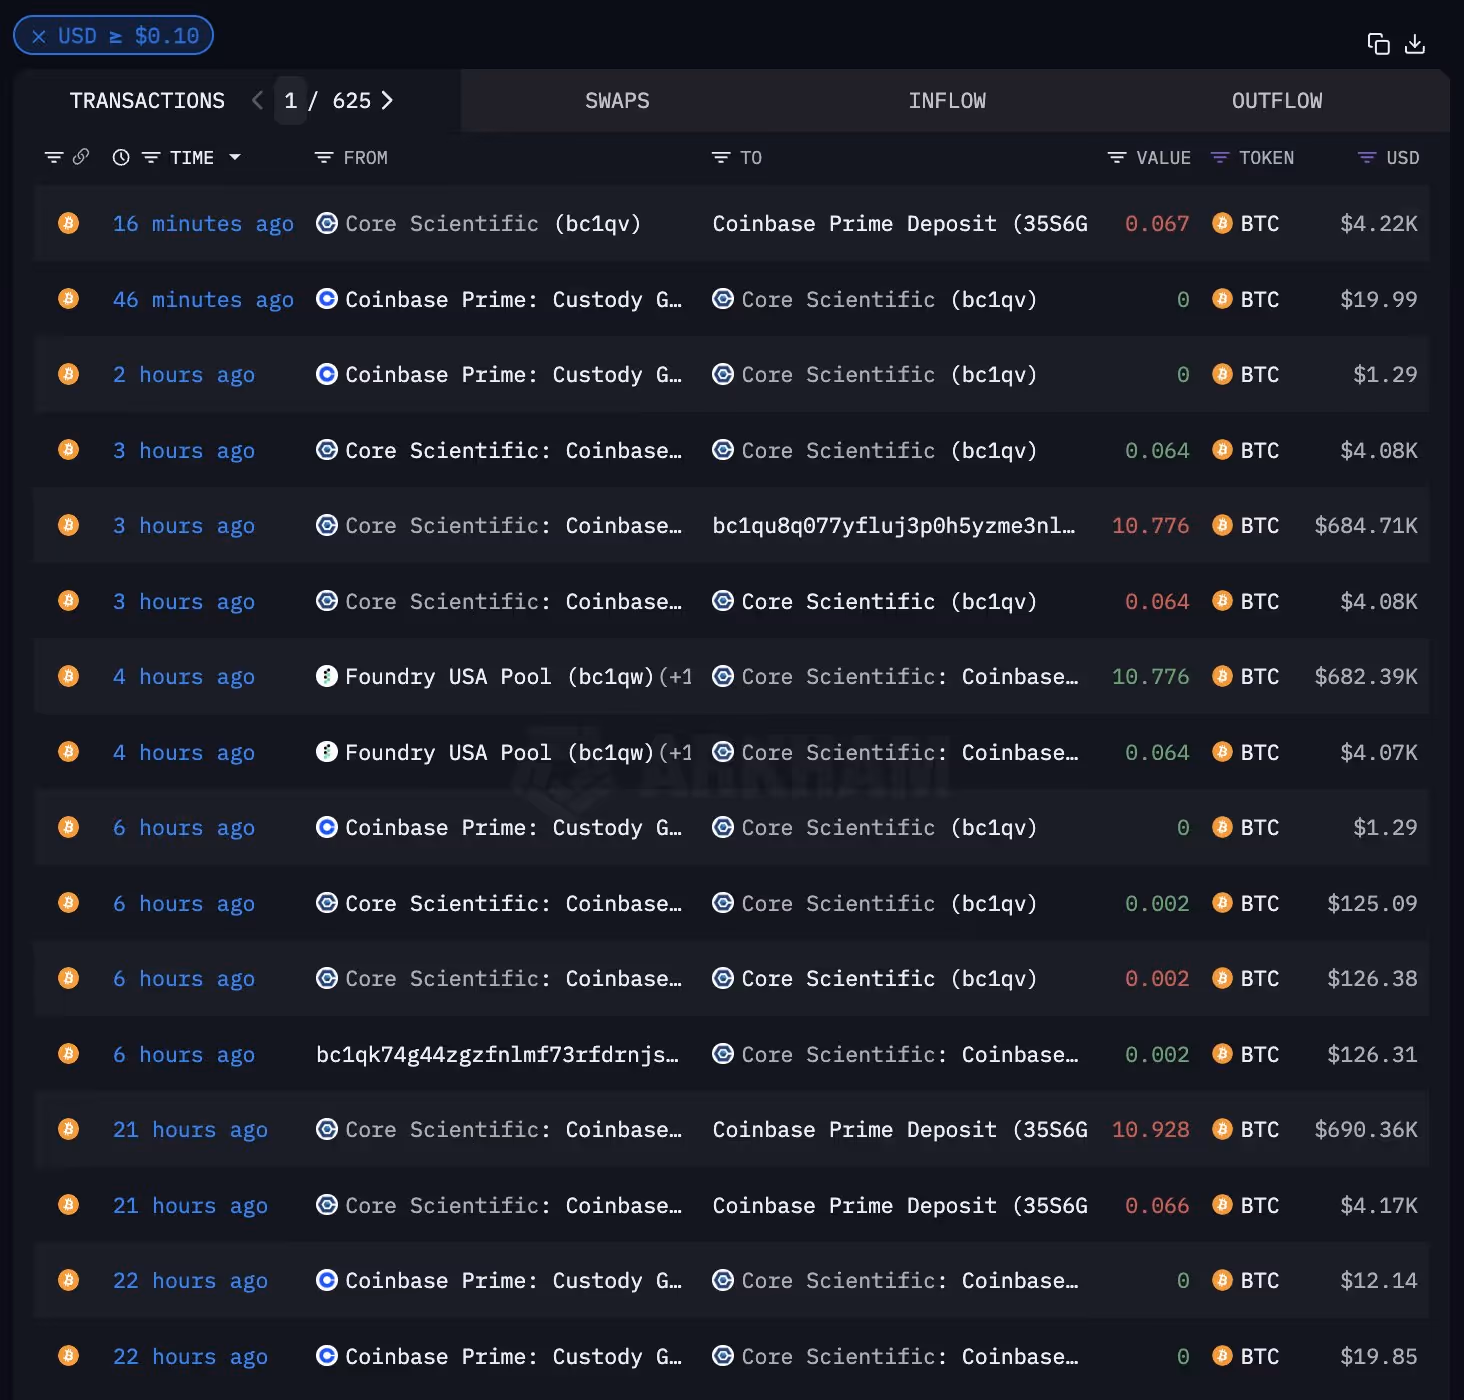This screenshot has height=1400, width=1464.
Task: Click the $19.85 USD amount
Action: [x=1379, y=1357]
